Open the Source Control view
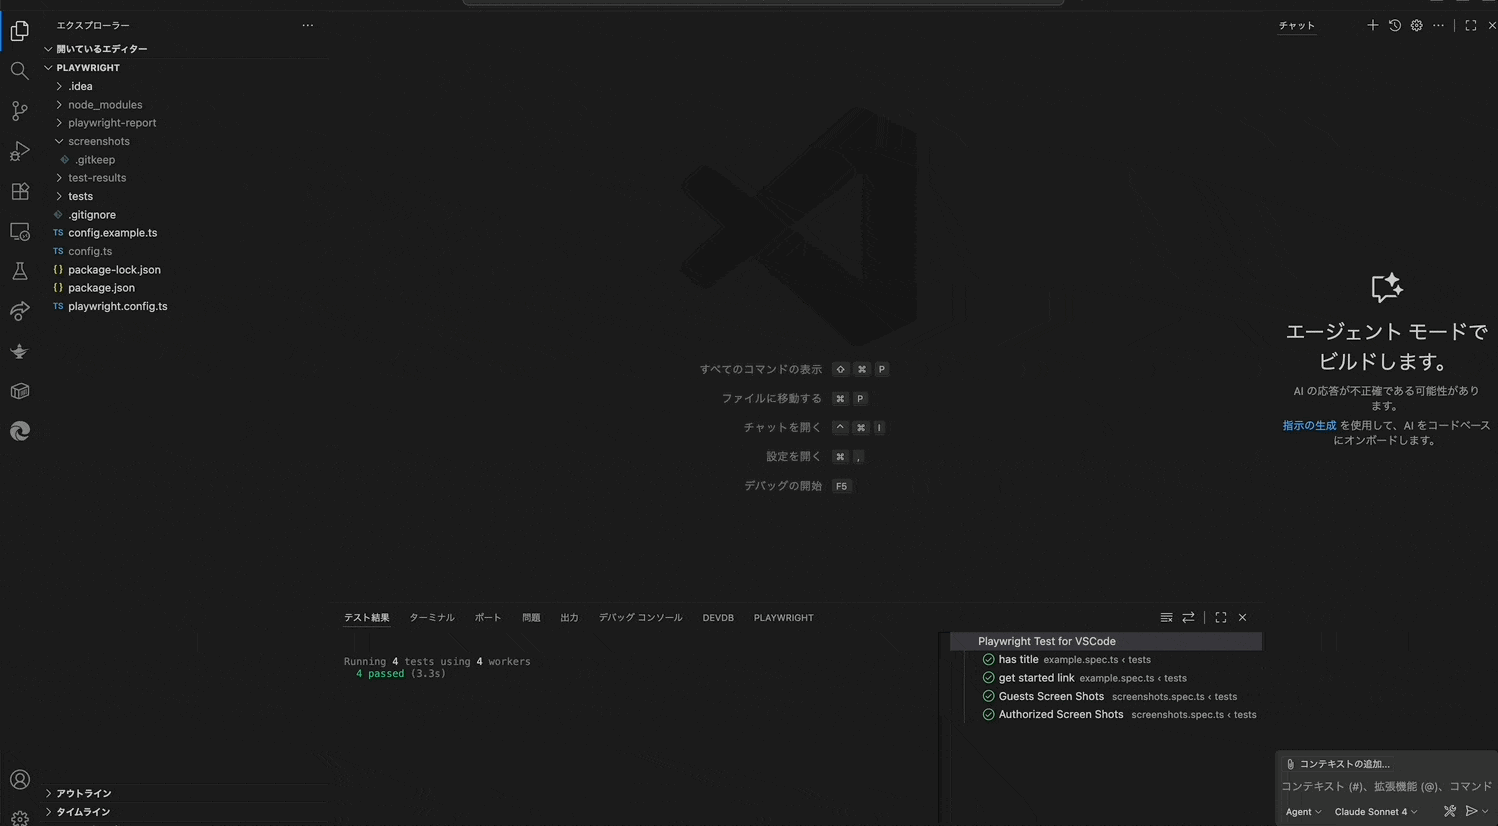The image size is (1498, 826). click(19, 111)
